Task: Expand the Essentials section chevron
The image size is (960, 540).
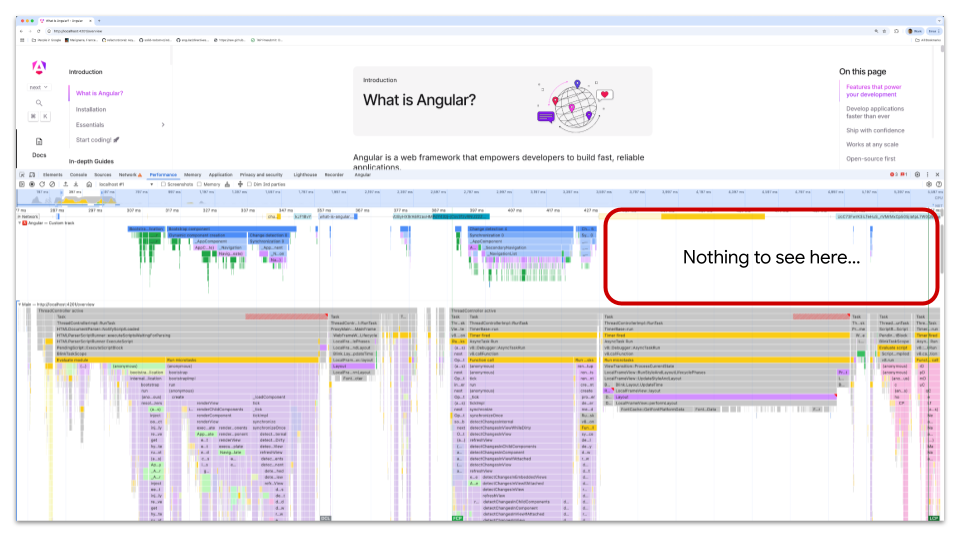Action: tap(163, 125)
